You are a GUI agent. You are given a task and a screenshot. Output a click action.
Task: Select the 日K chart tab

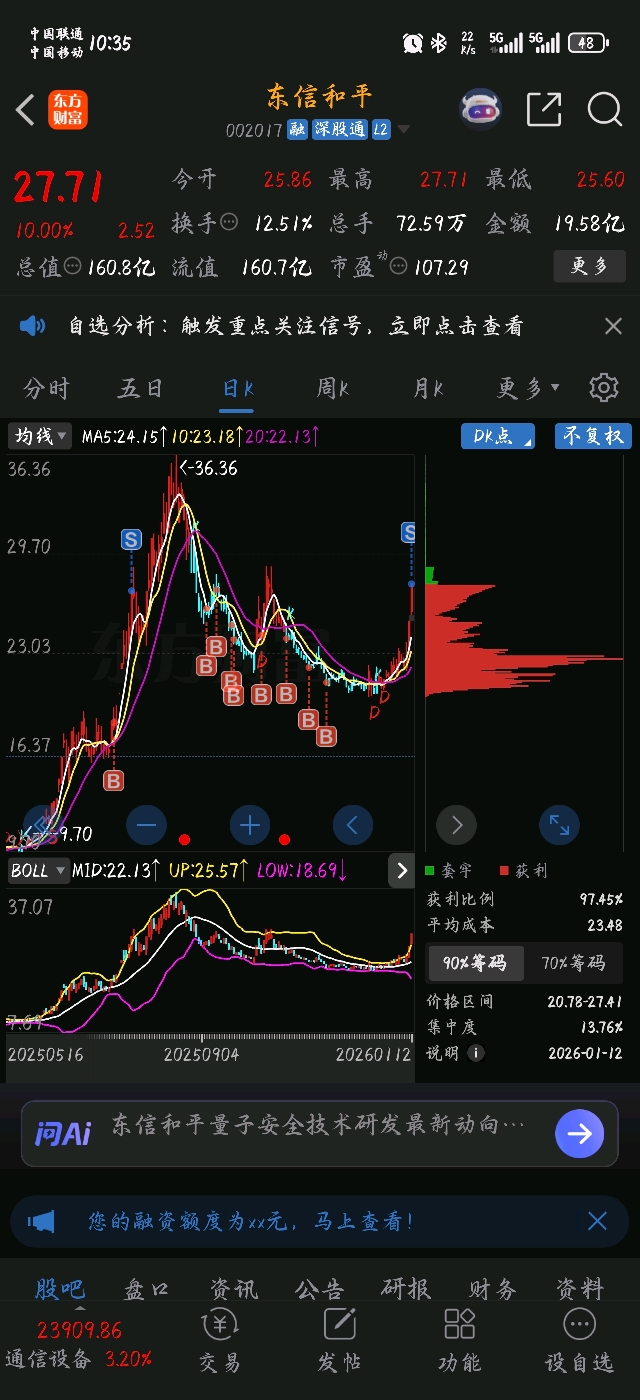pos(238,388)
